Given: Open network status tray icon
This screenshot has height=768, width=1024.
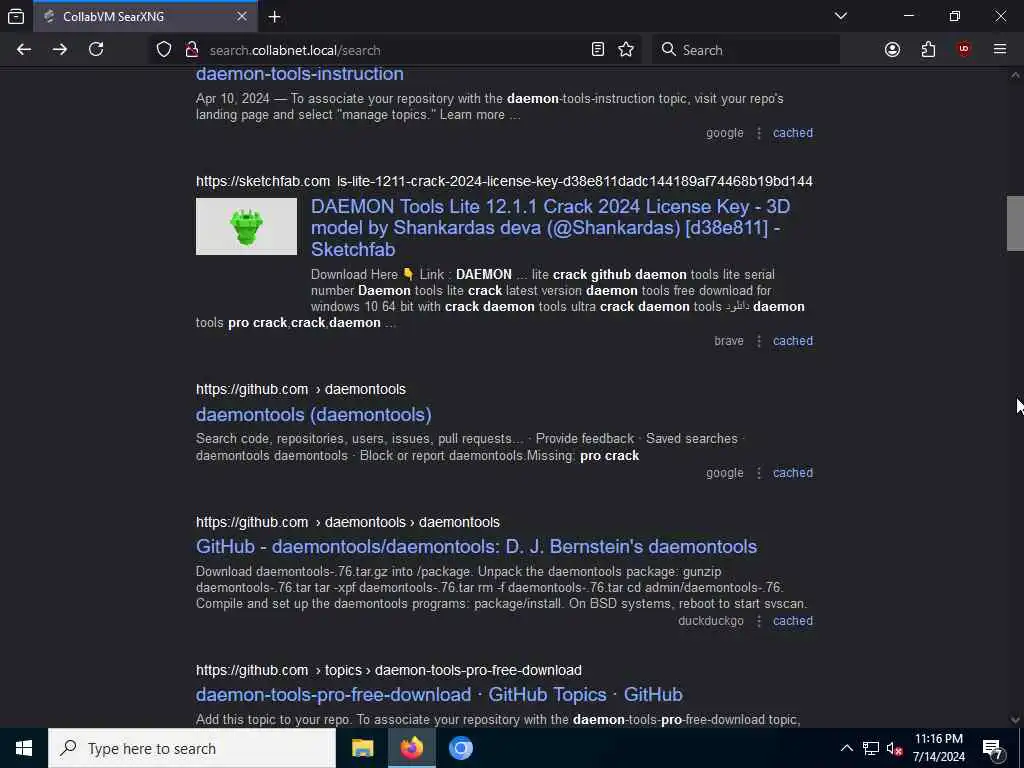Looking at the screenshot, I should coord(871,748).
